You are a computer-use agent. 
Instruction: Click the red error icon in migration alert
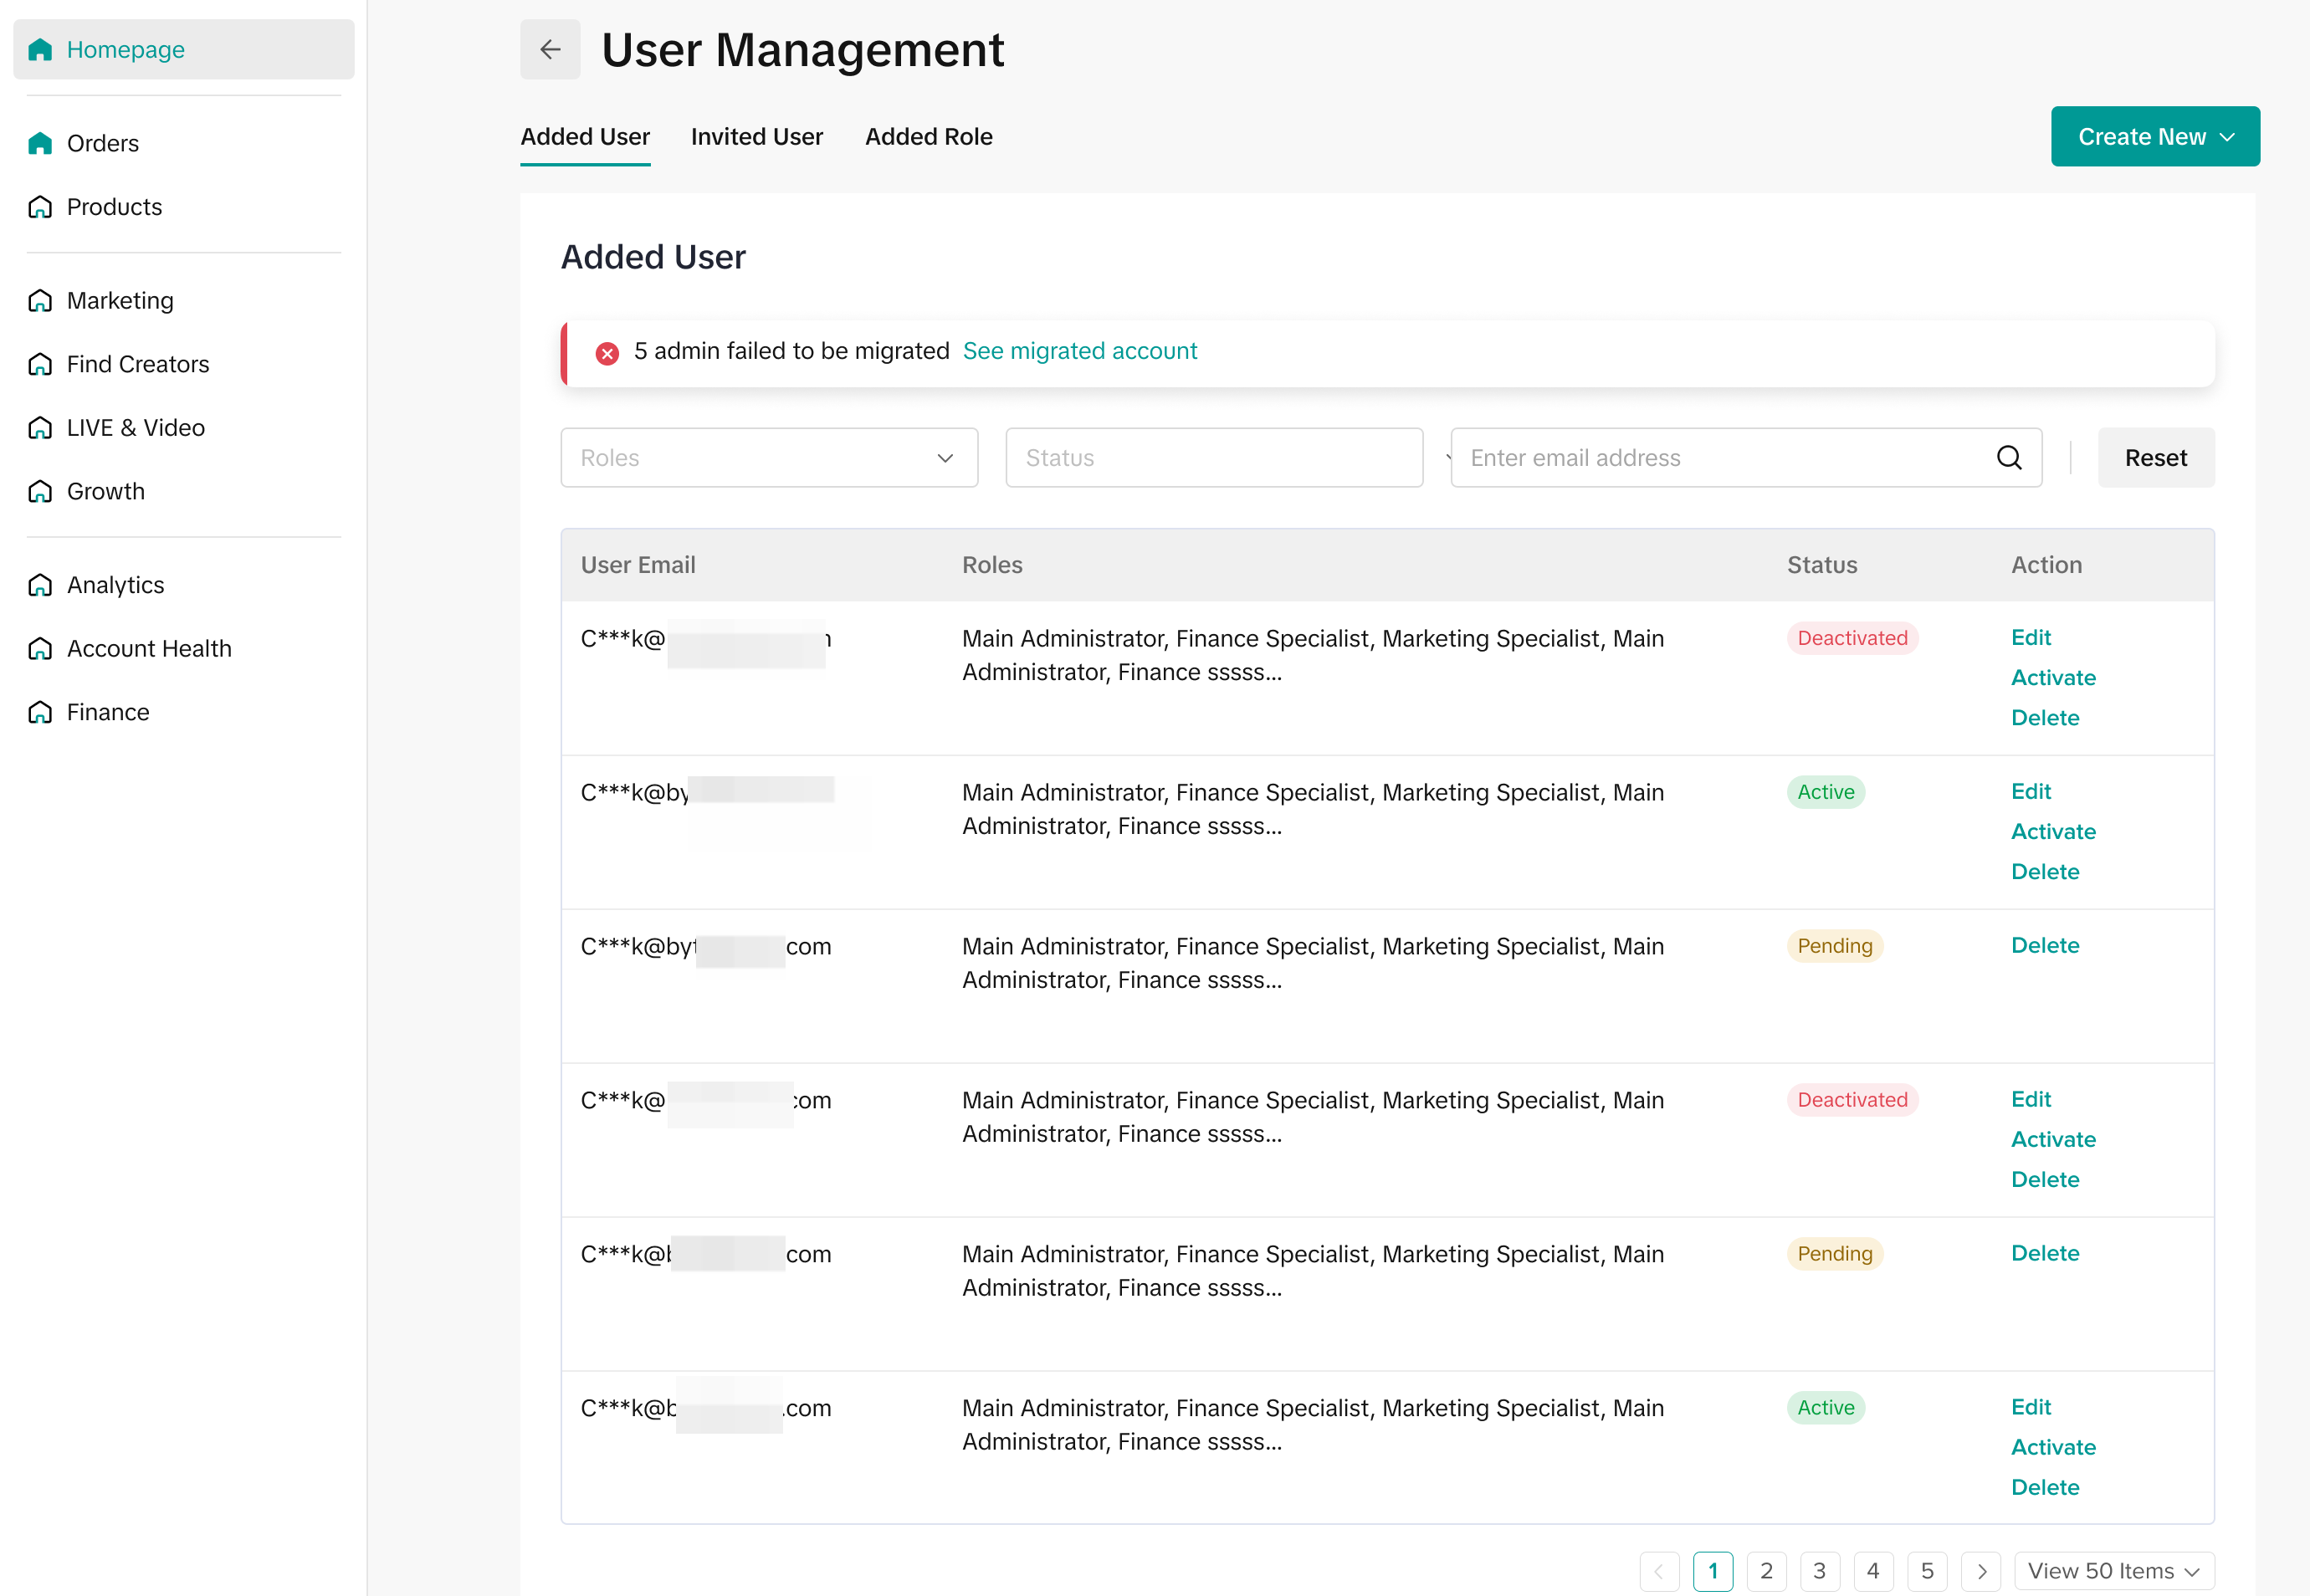click(607, 352)
